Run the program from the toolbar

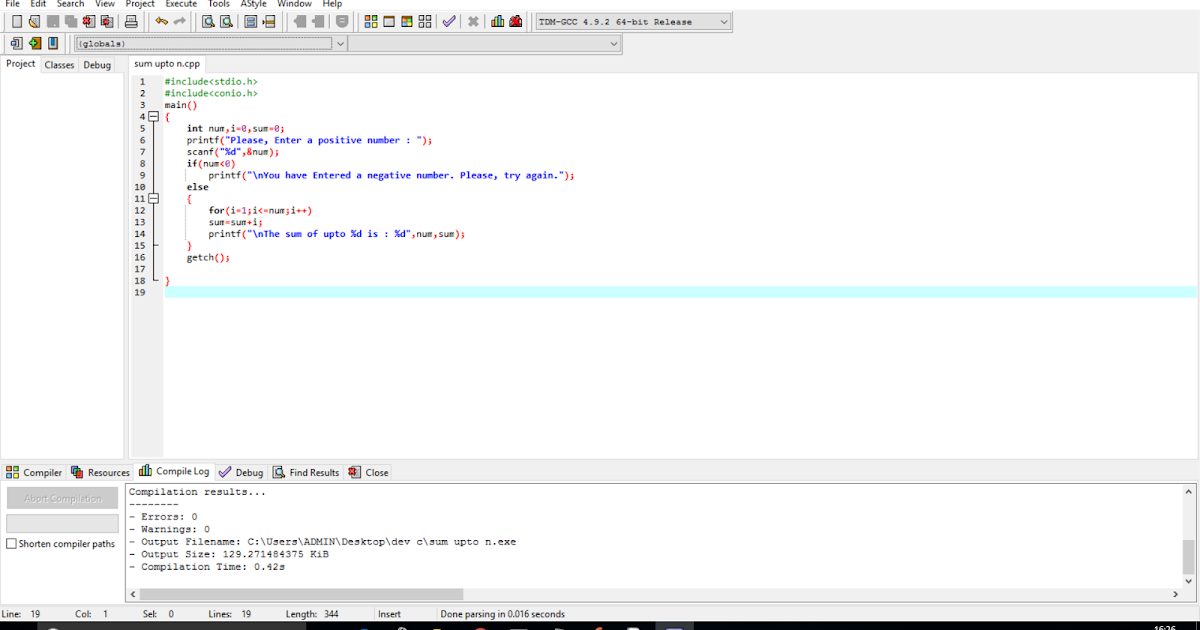[x=388, y=20]
